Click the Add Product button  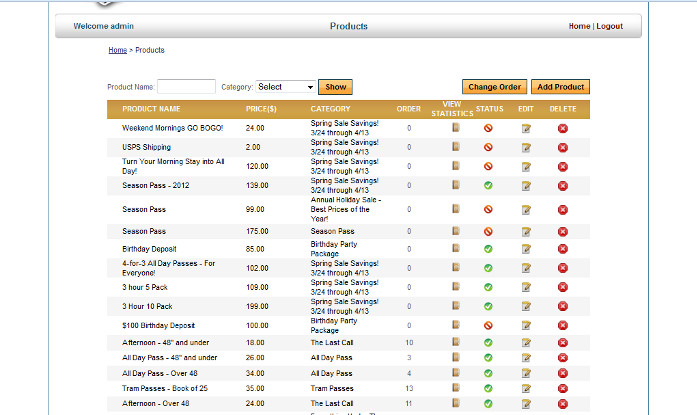coord(560,87)
